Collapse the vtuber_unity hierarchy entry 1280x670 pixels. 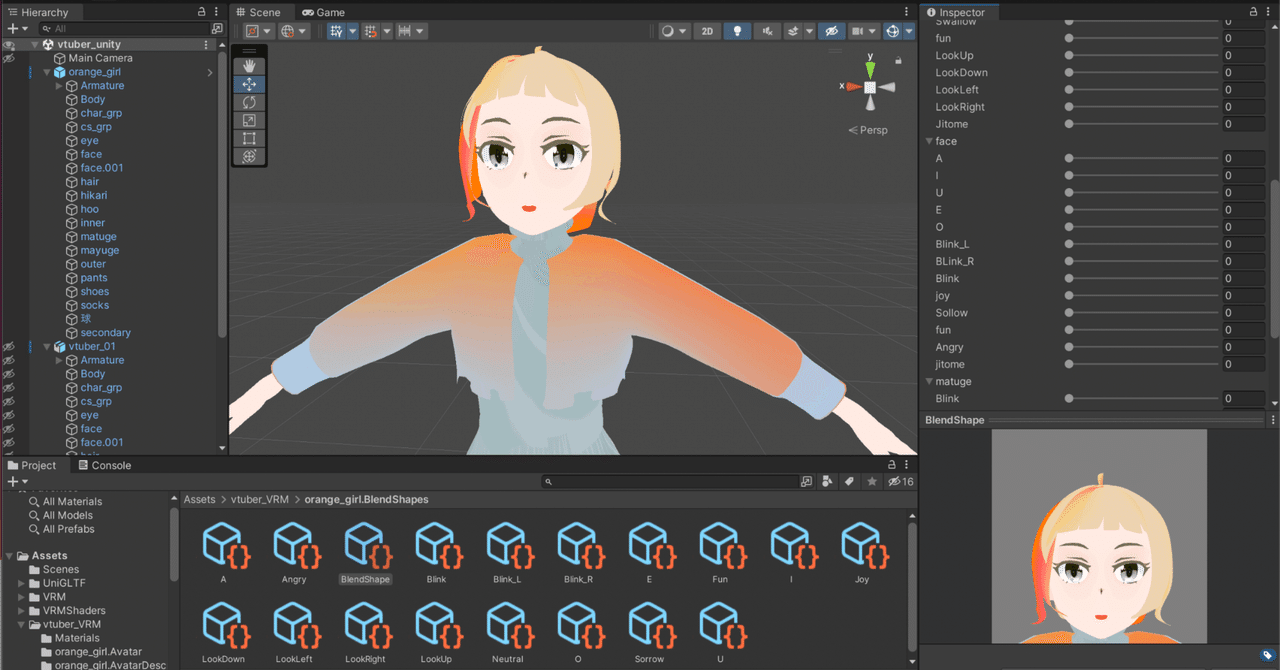tap(37, 44)
